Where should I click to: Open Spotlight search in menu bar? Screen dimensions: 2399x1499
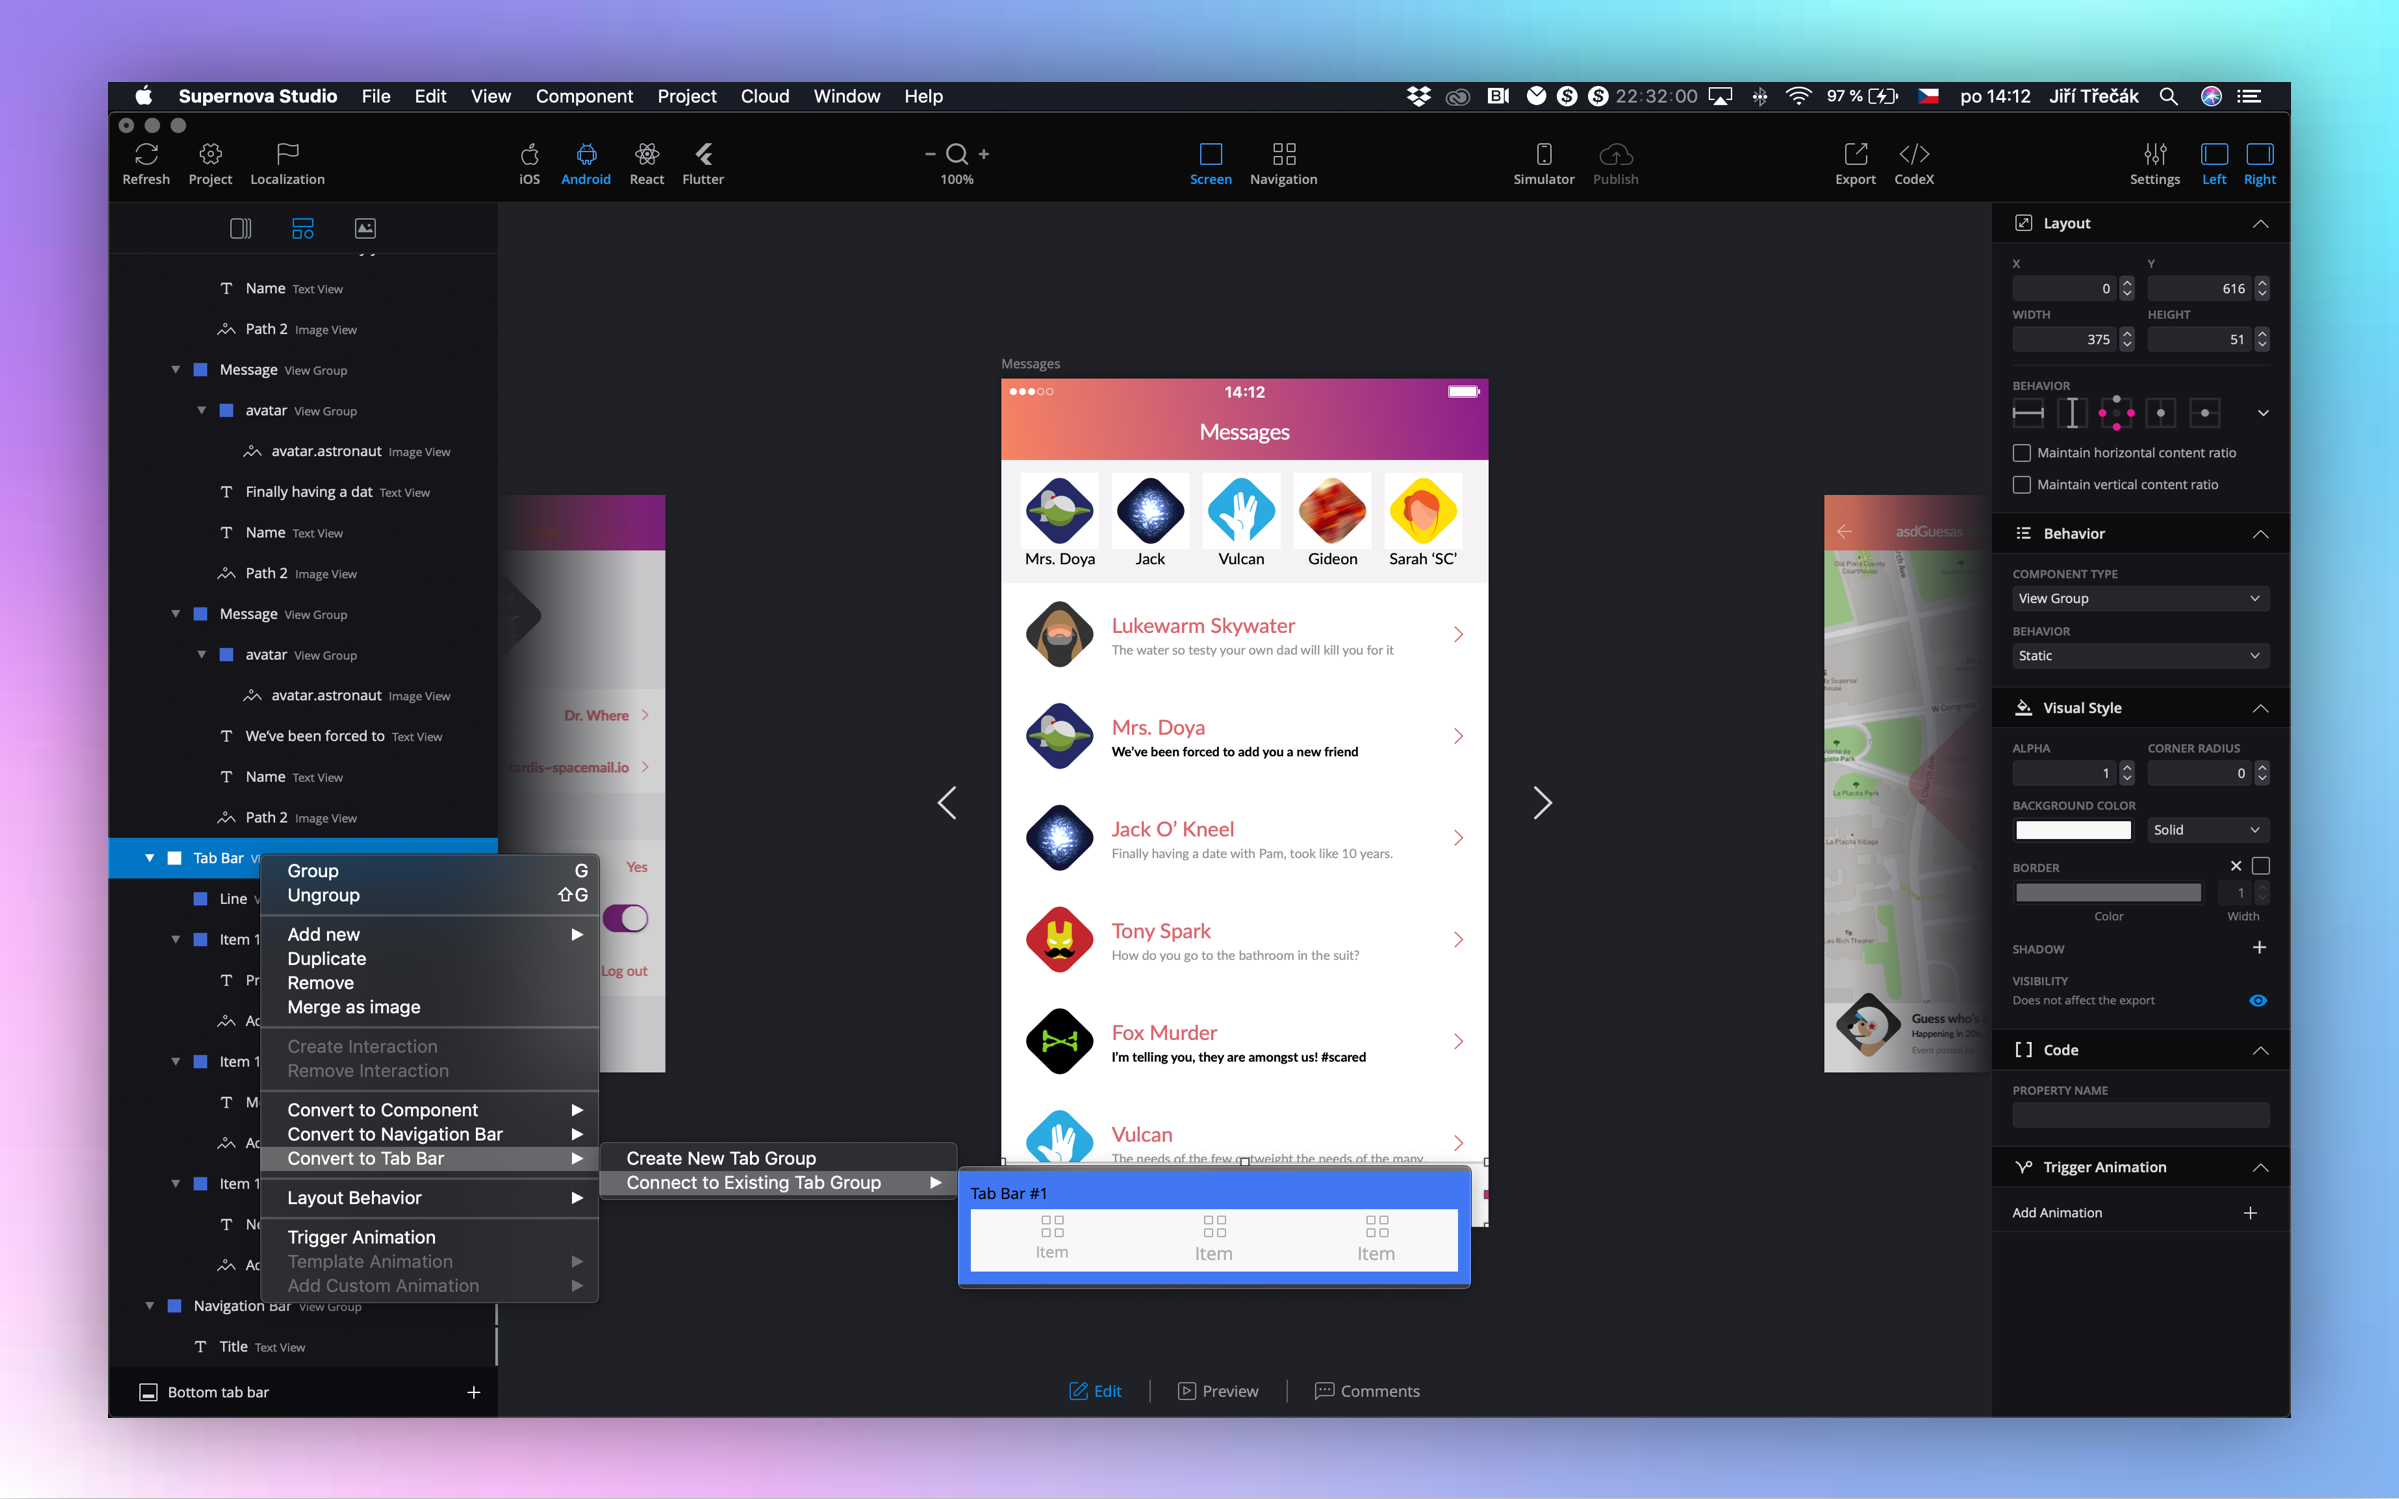pos(2168,96)
